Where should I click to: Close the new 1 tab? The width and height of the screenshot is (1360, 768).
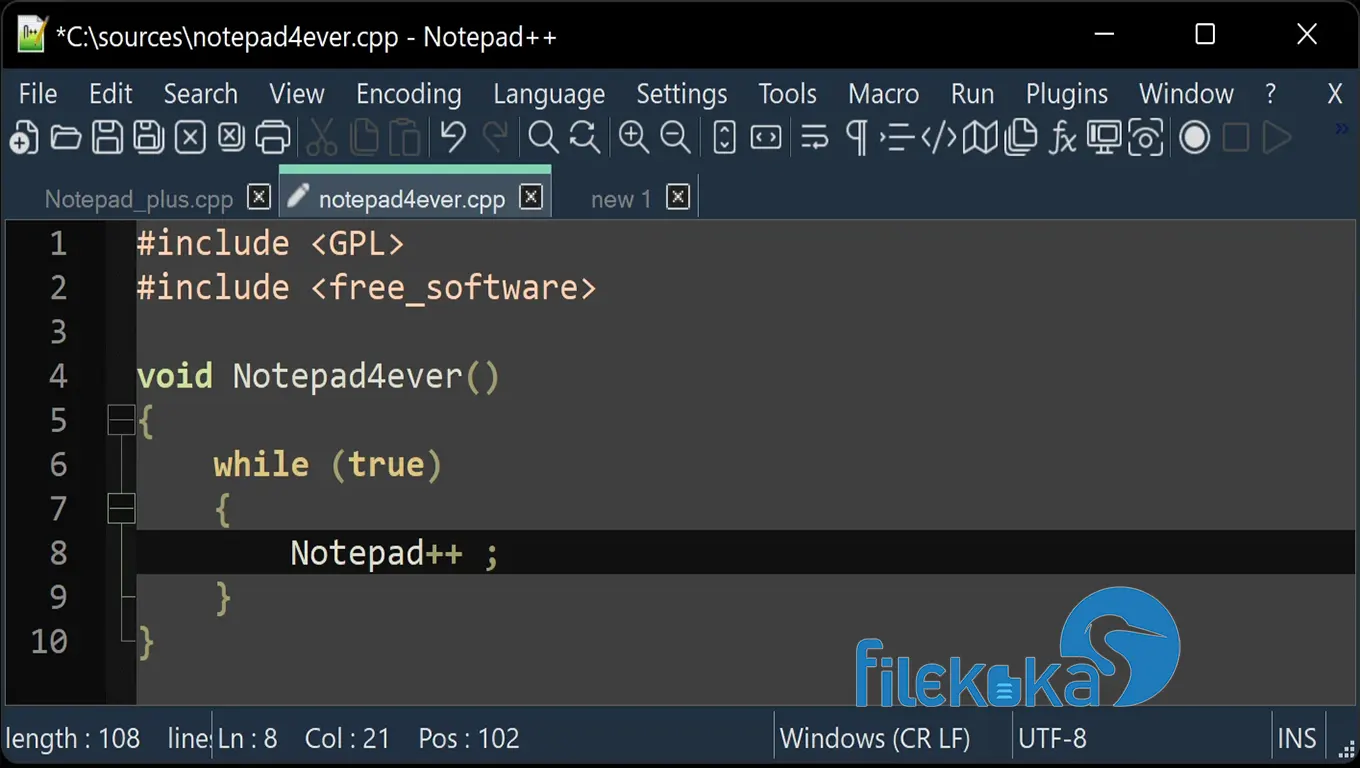click(x=678, y=197)
